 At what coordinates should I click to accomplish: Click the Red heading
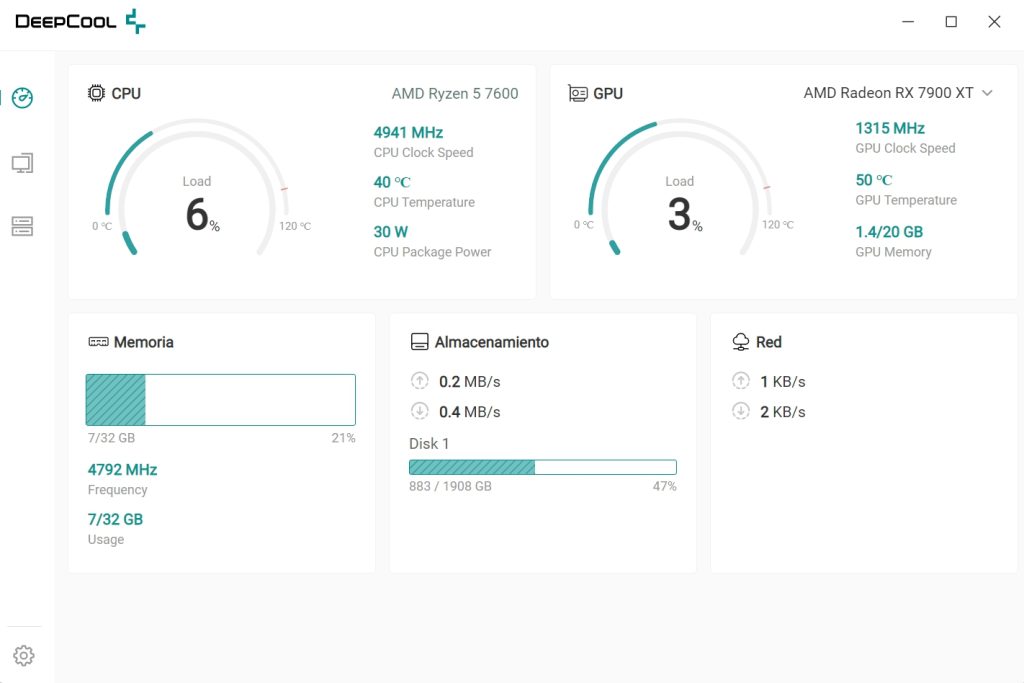coord(769,342)
